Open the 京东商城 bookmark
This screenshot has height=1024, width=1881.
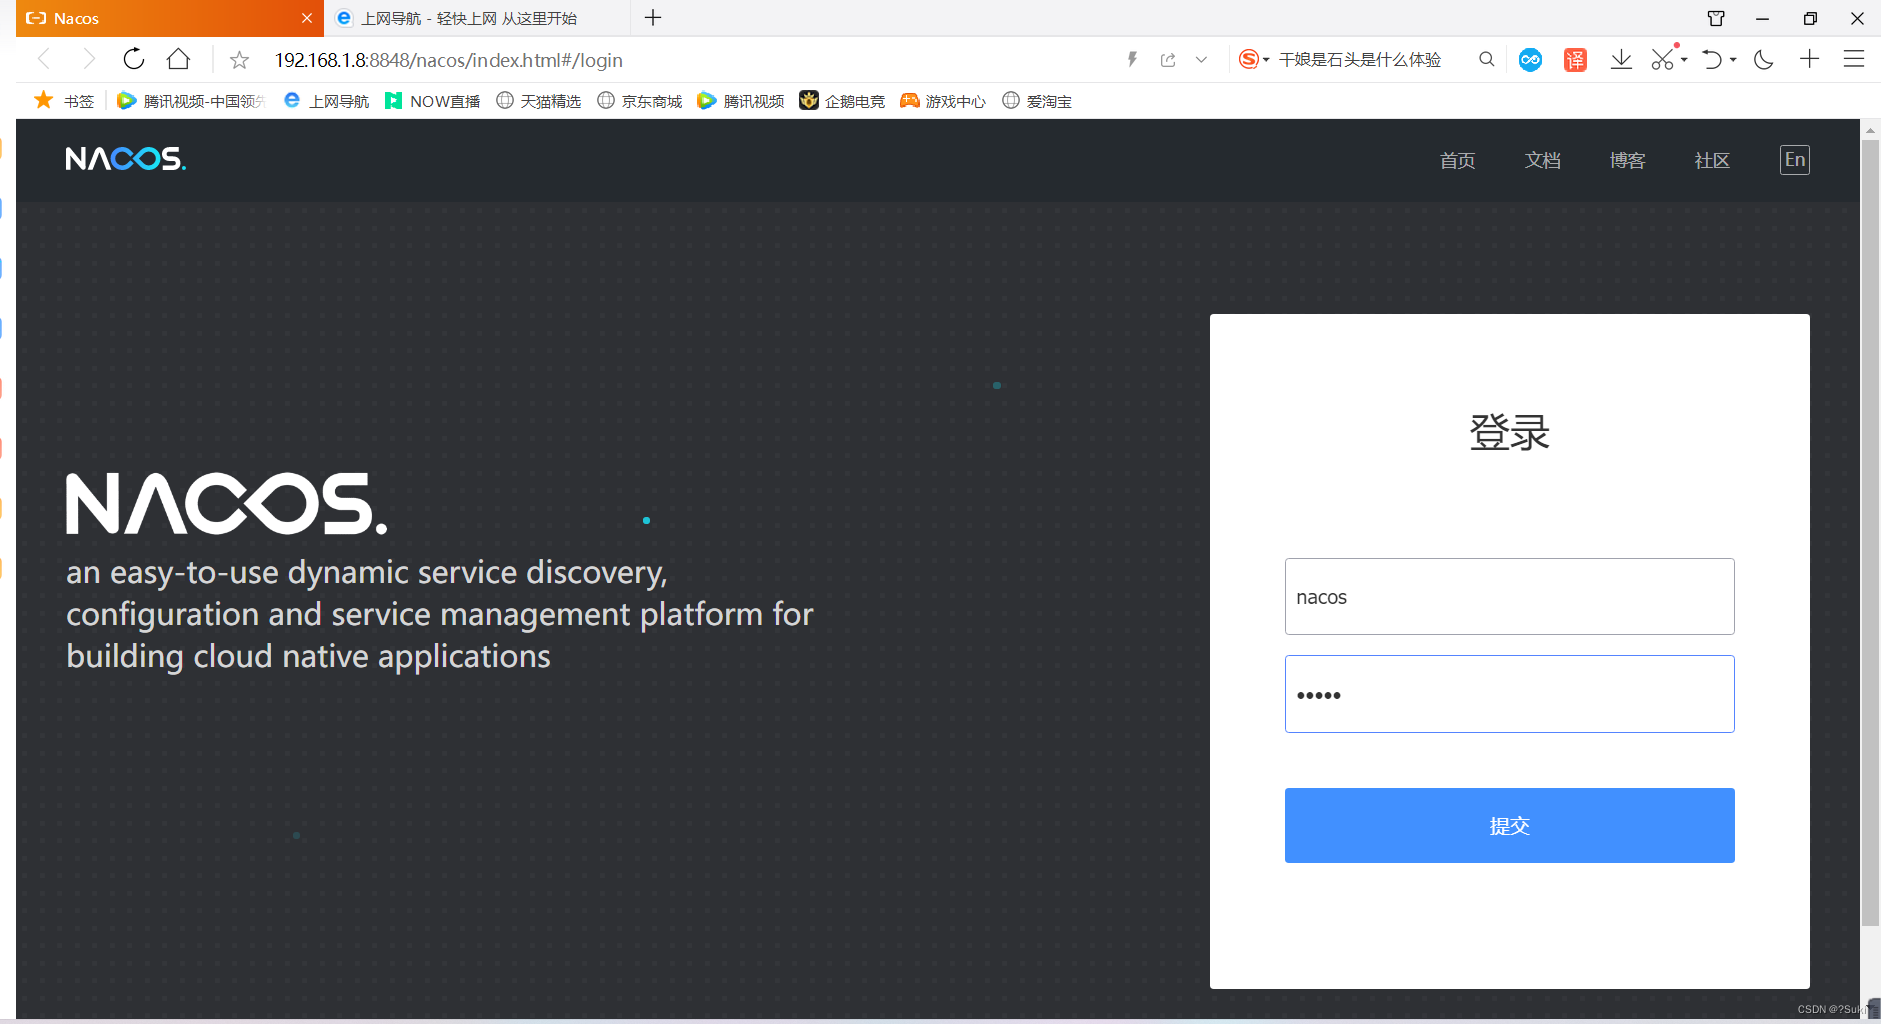point(640,101)
